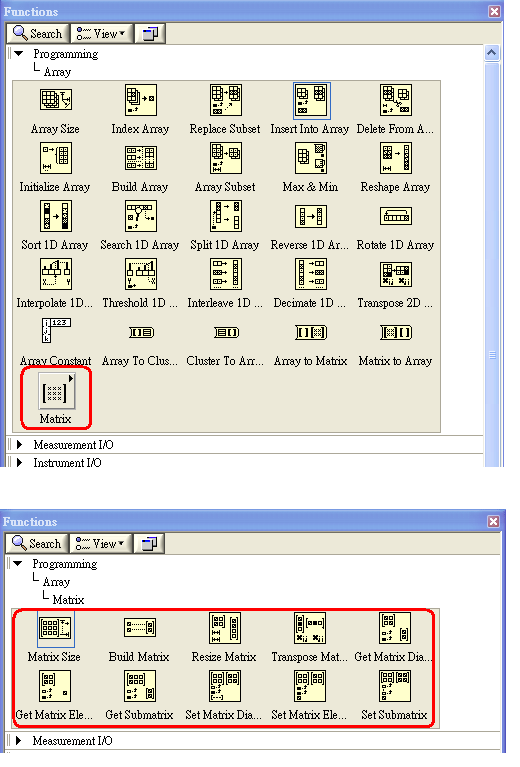Choose the Build Matrix function
520x767 pixels.
point(140,628)
